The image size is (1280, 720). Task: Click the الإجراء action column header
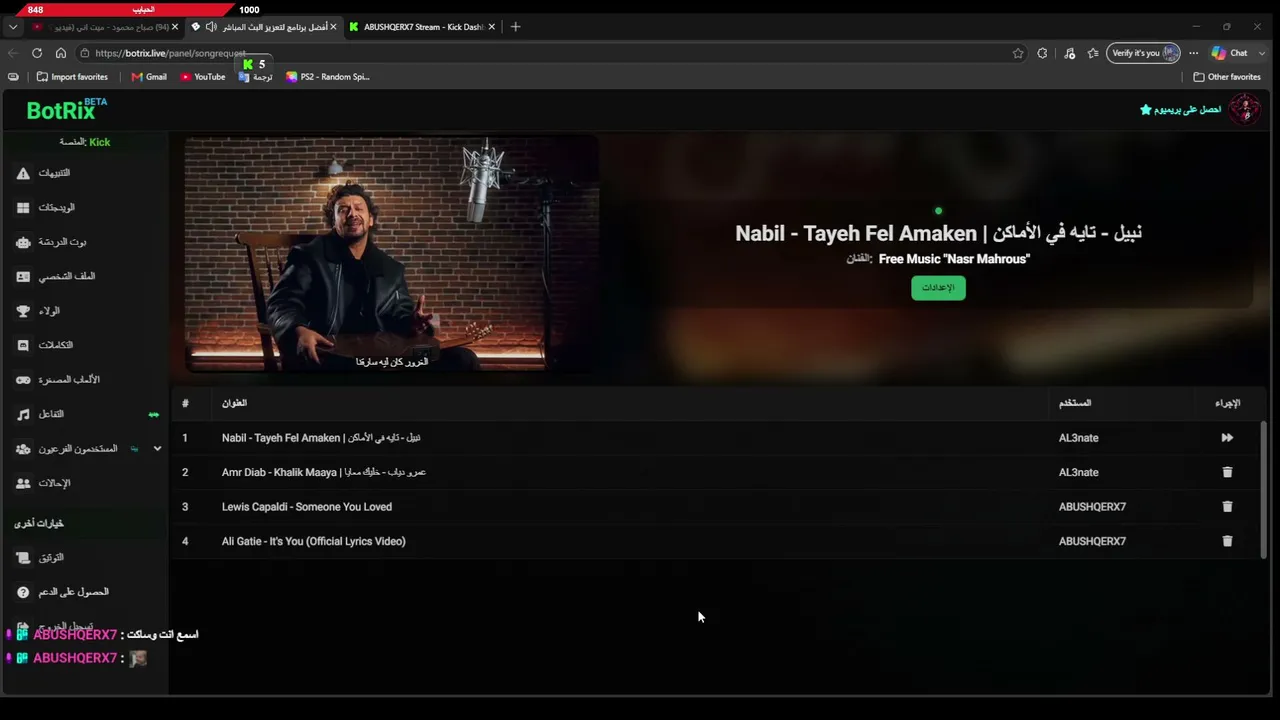pos(1228,403)
